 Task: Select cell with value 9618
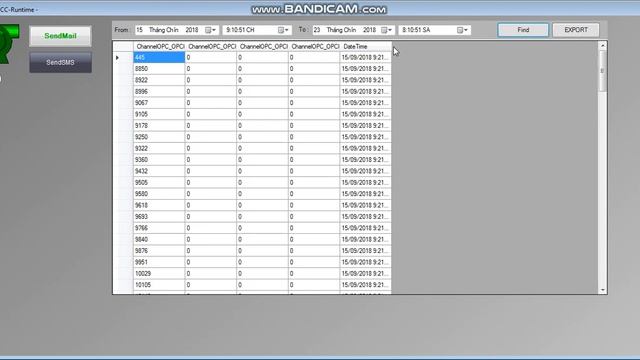pos(159,205)
